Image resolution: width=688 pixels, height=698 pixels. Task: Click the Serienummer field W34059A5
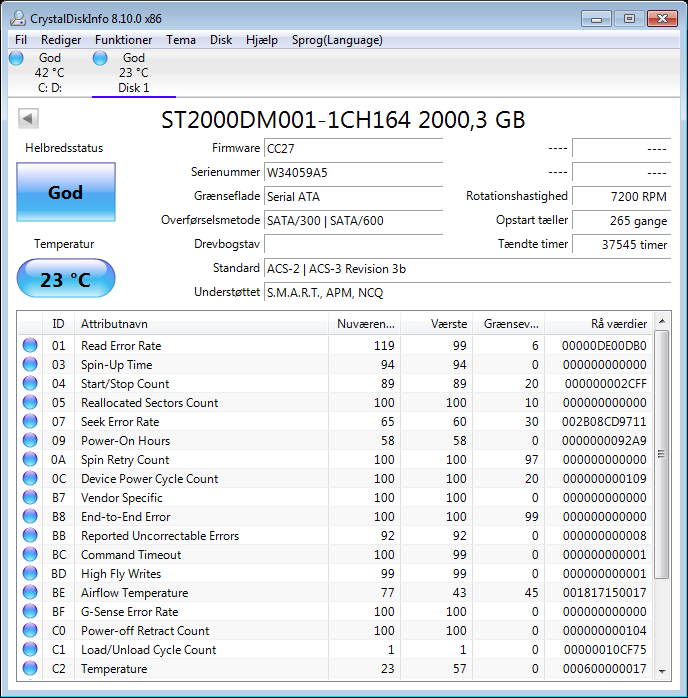[x=353, y=172]
